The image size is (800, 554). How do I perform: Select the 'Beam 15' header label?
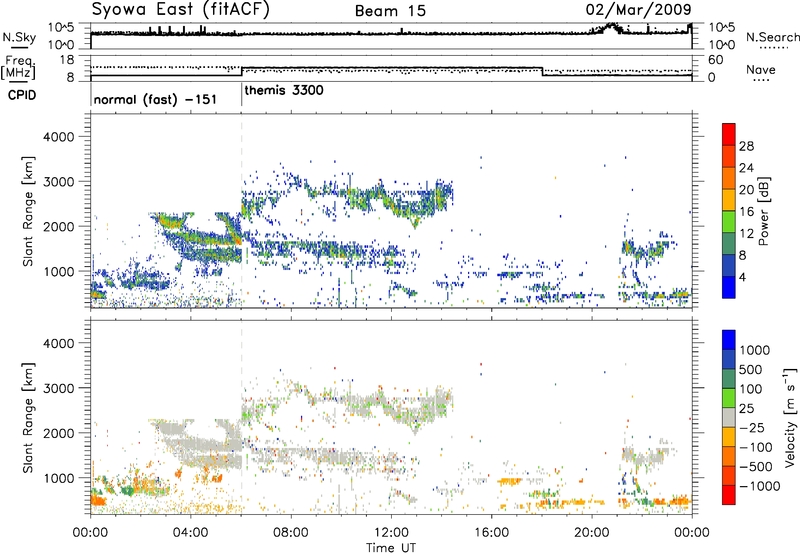pos(390,11)
